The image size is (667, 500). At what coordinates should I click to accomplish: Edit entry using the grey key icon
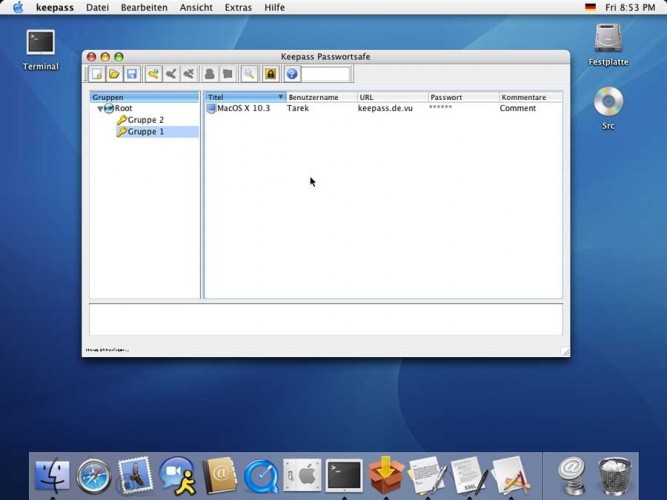171,74
